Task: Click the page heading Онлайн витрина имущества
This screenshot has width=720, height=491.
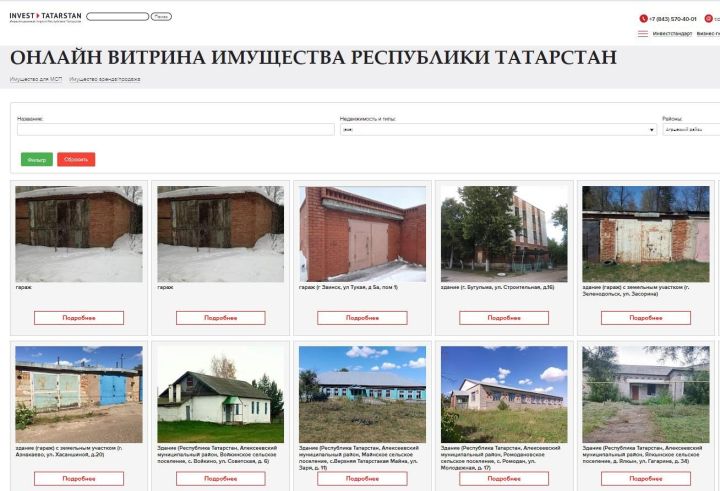Action: 313,57
